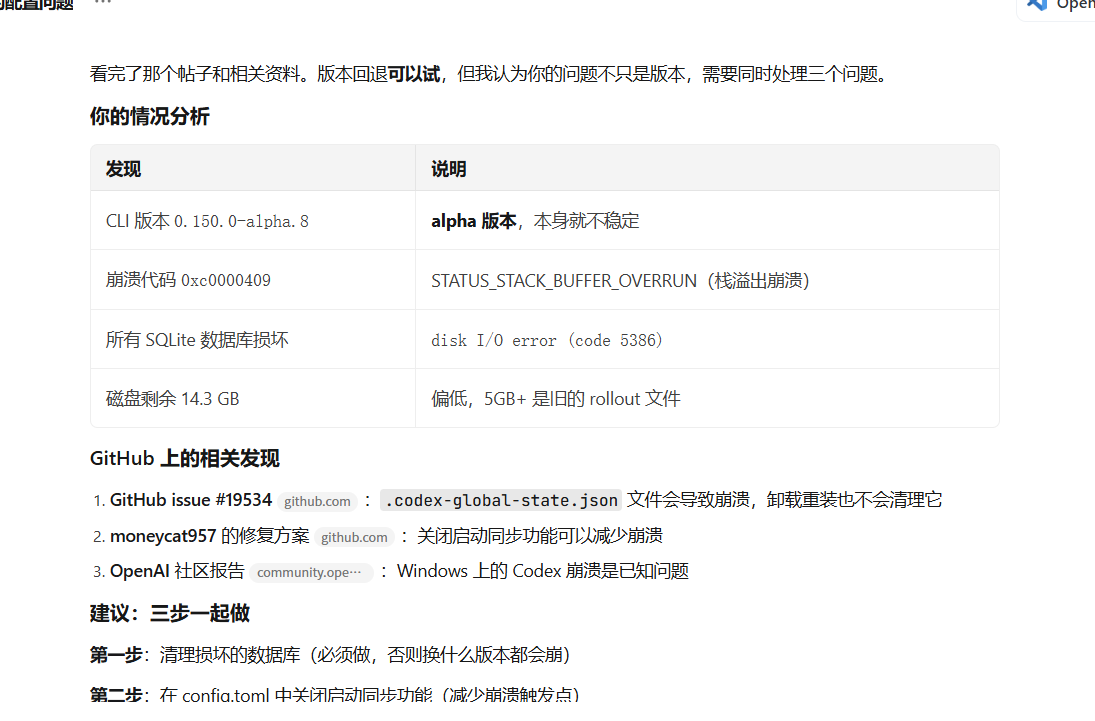Click the VS Code Open button

coord(1057,6)
